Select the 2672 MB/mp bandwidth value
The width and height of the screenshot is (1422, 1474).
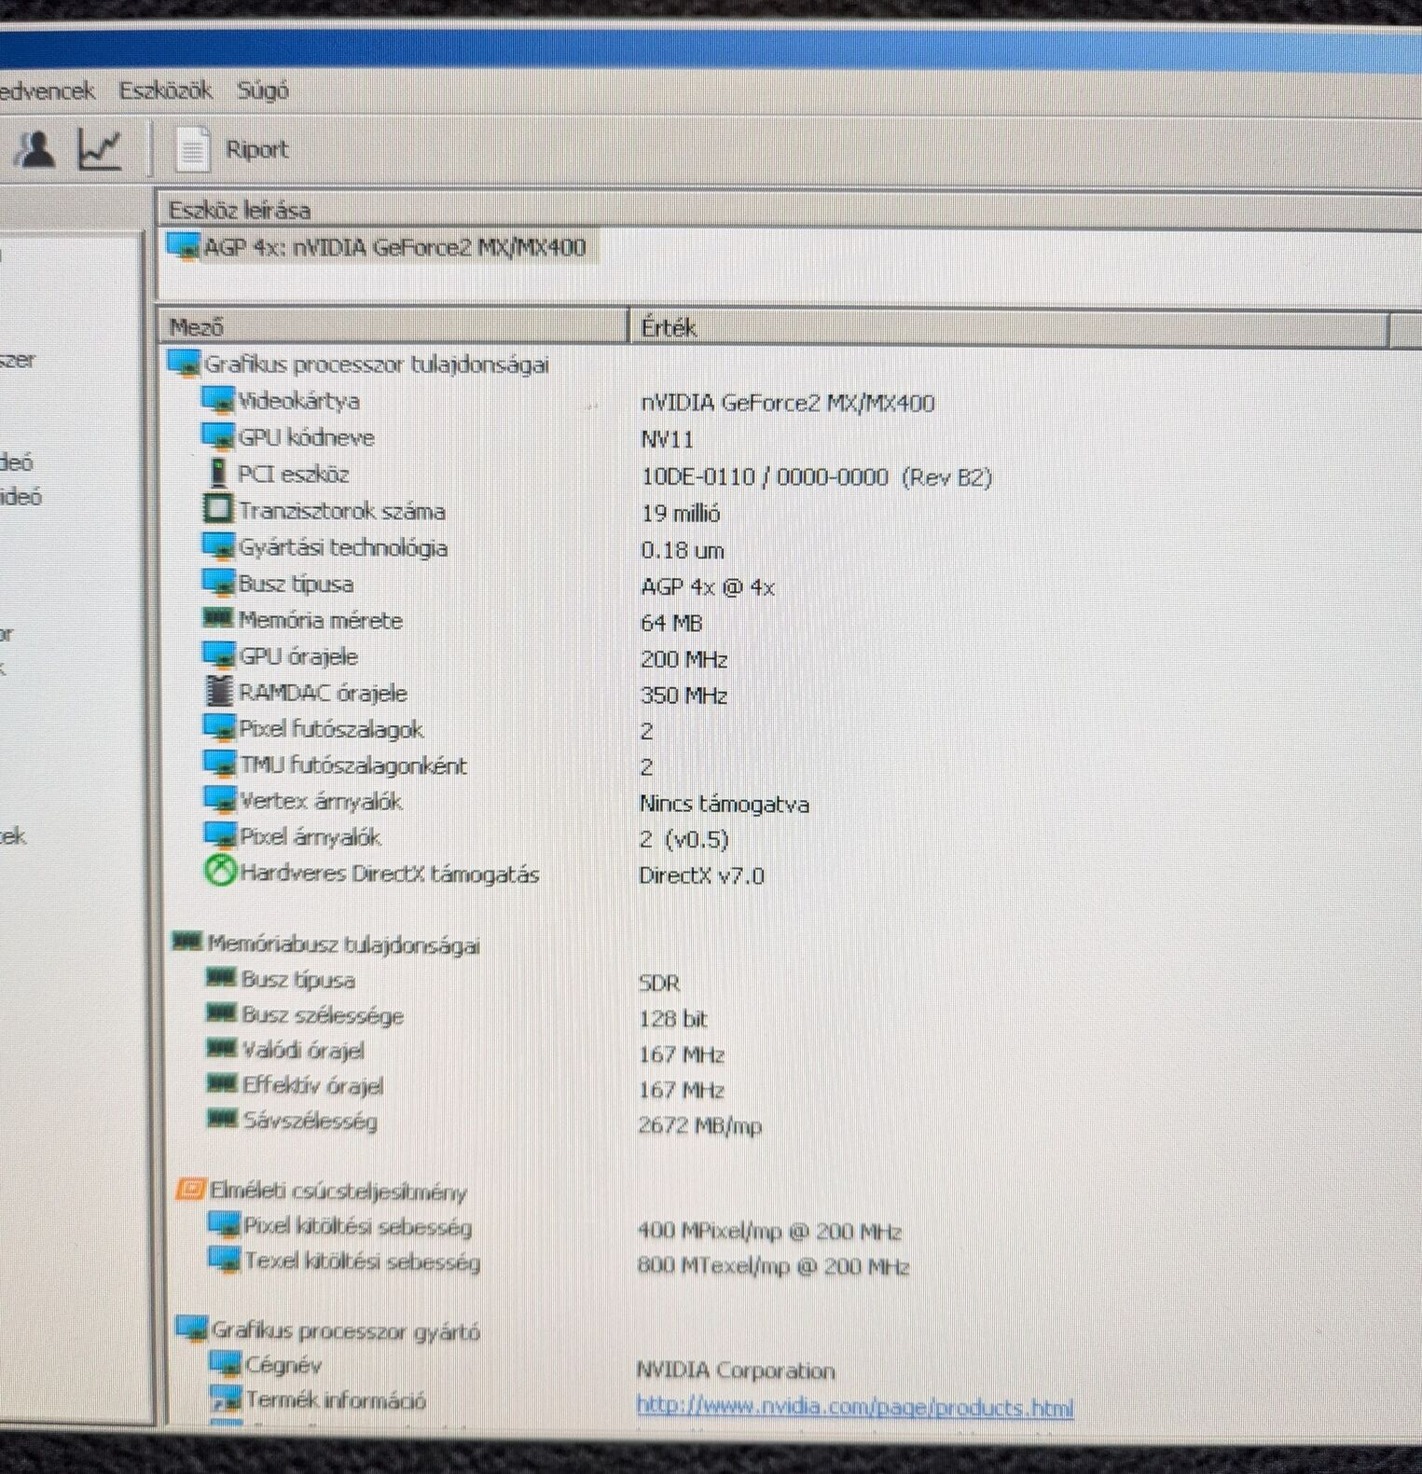pos(700,1126)
